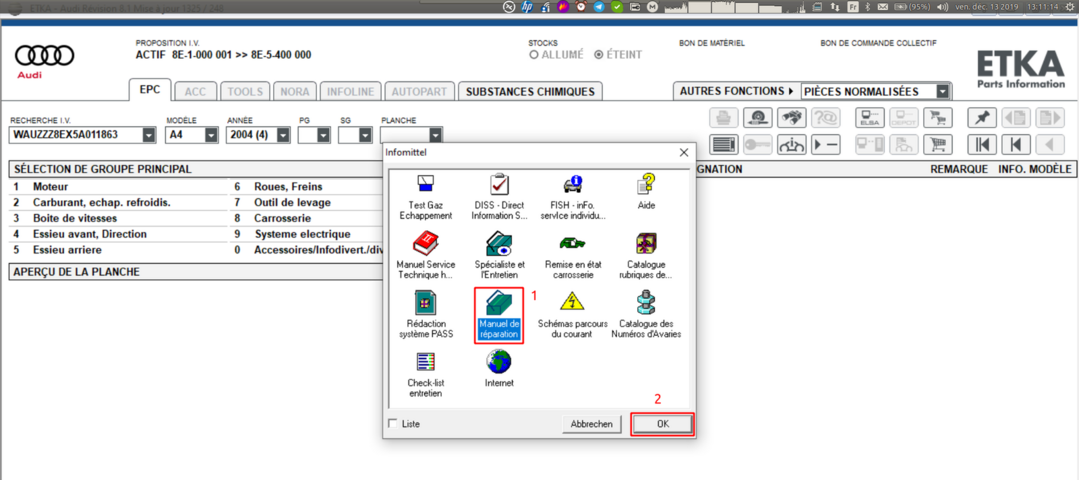Select the ÉTEINT stocks radio button

tap(598, 55)
